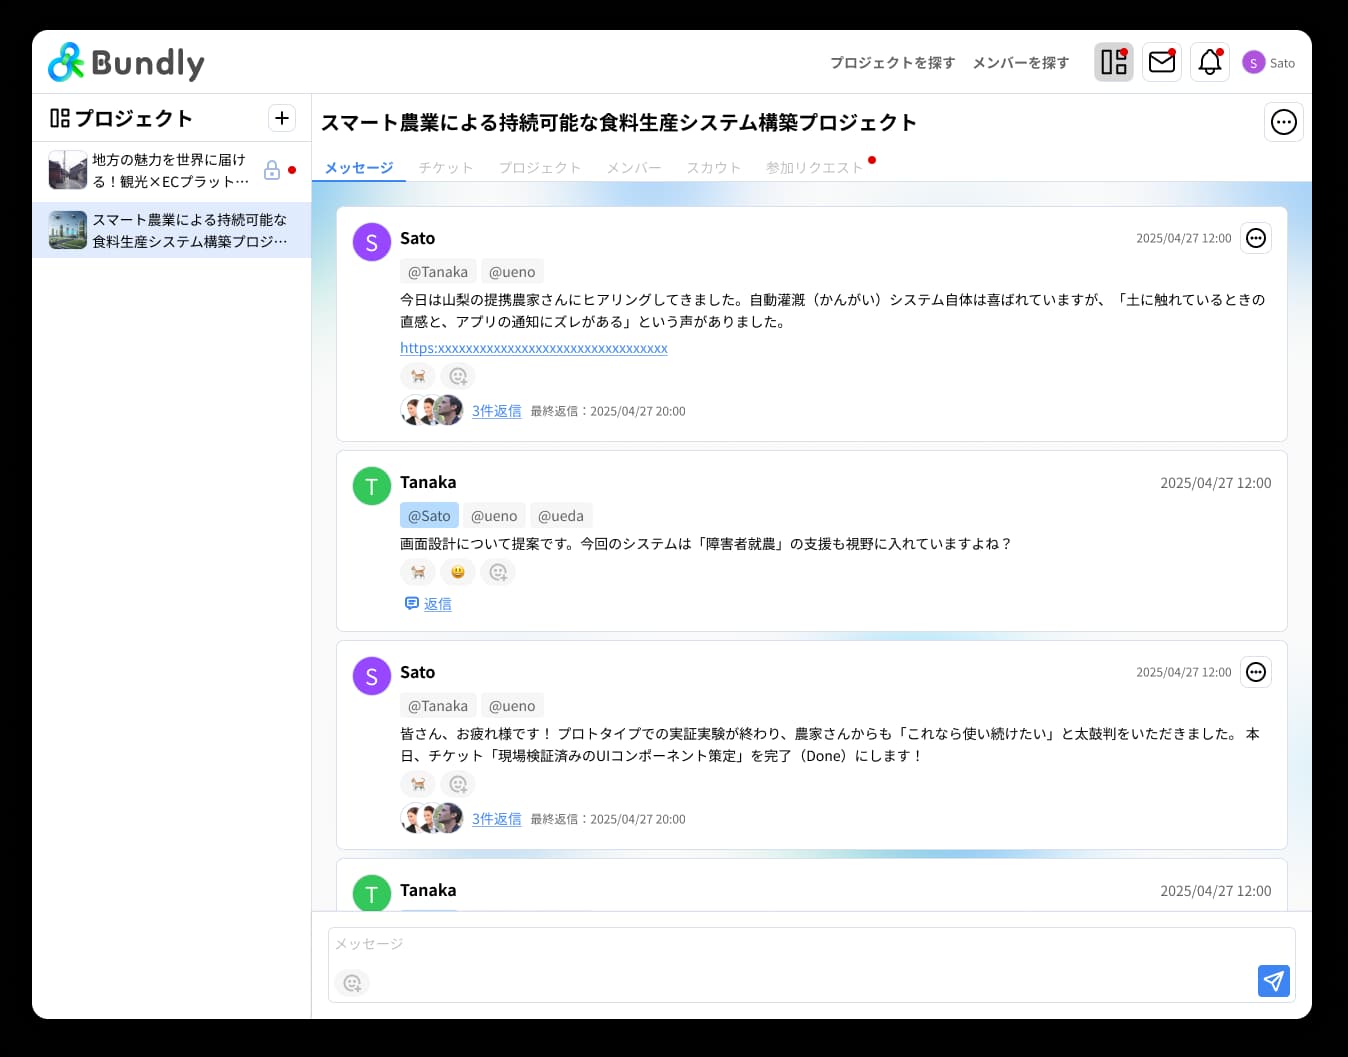Viewport: 1348px width, 1057px height.
Task: Click @ueno mention in first Sato message
Action: 512,272
